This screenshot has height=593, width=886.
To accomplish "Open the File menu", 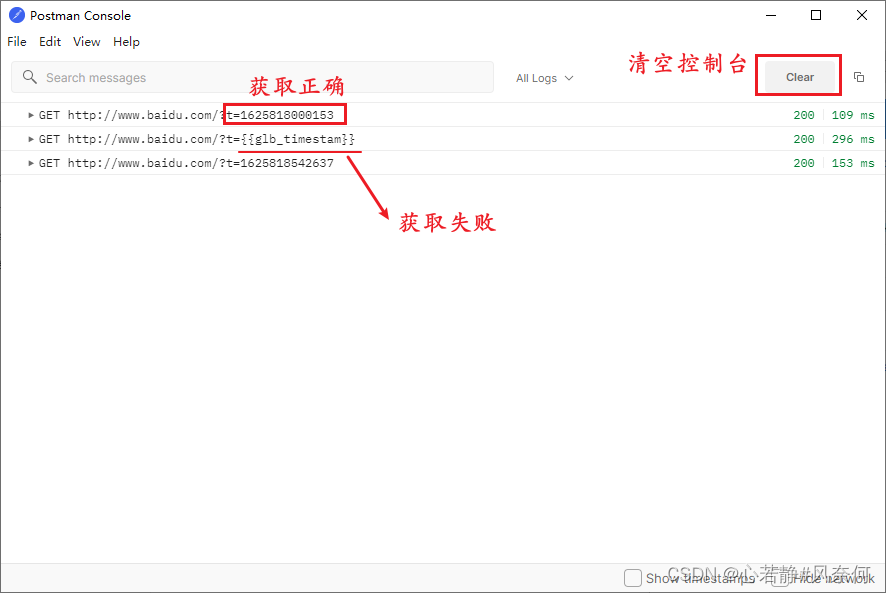I will pyautogui.click(x=17, y=42).
